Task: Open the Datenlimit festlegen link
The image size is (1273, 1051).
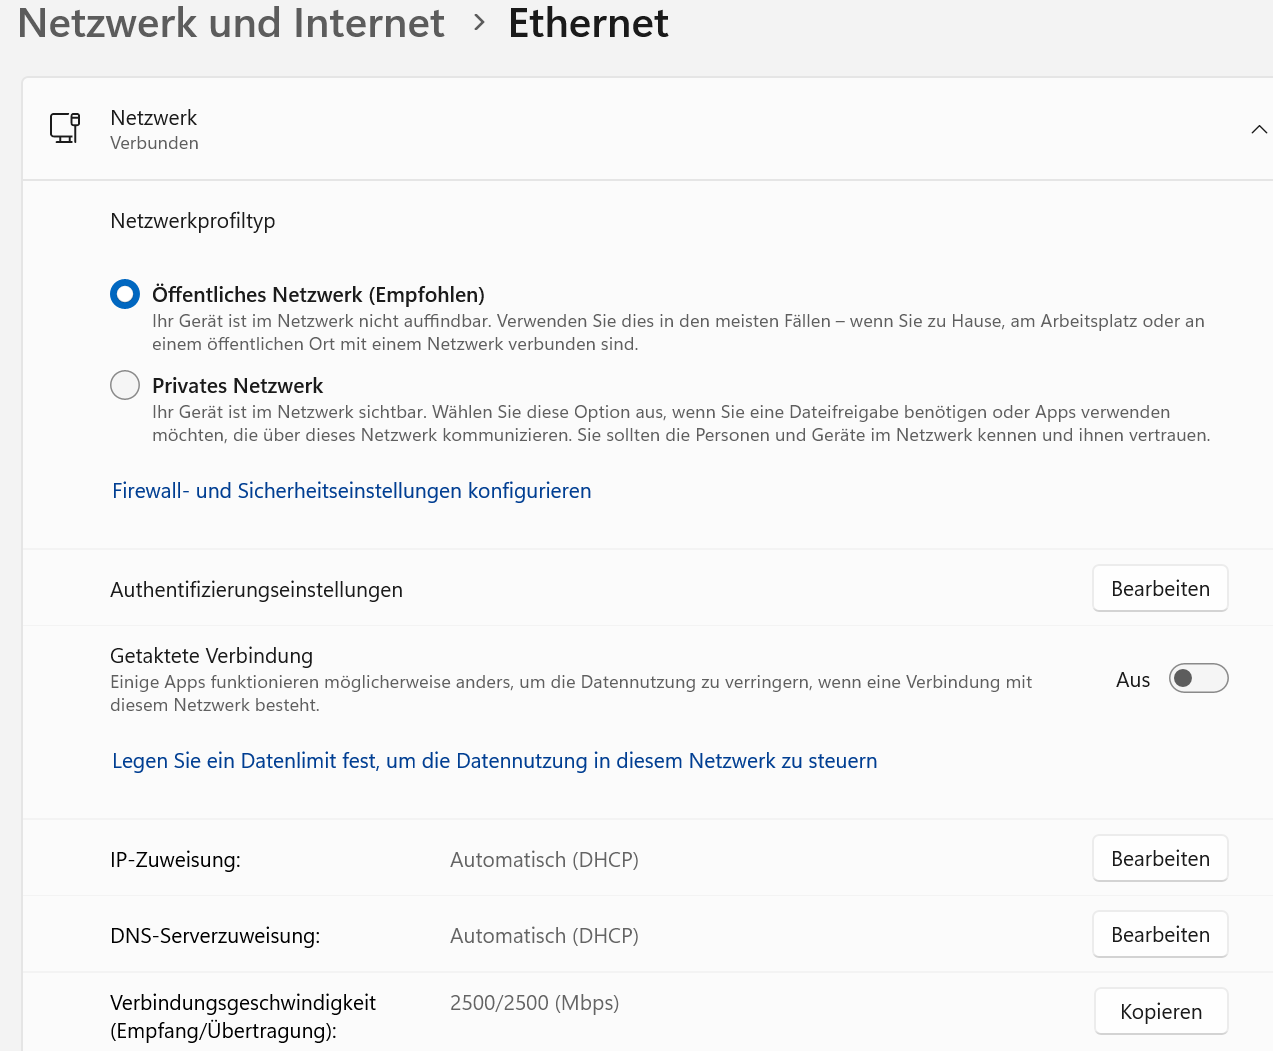Action: tap(494, 761)
